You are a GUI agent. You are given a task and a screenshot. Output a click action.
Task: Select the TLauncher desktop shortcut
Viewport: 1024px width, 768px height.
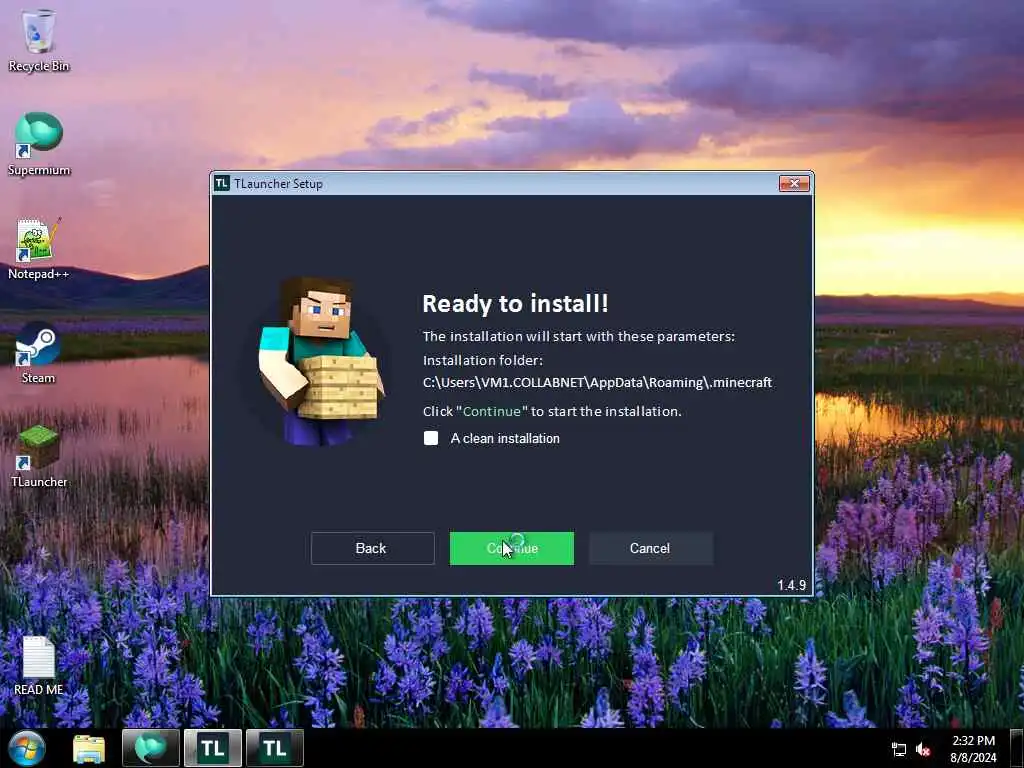click(x=39, y=456)
